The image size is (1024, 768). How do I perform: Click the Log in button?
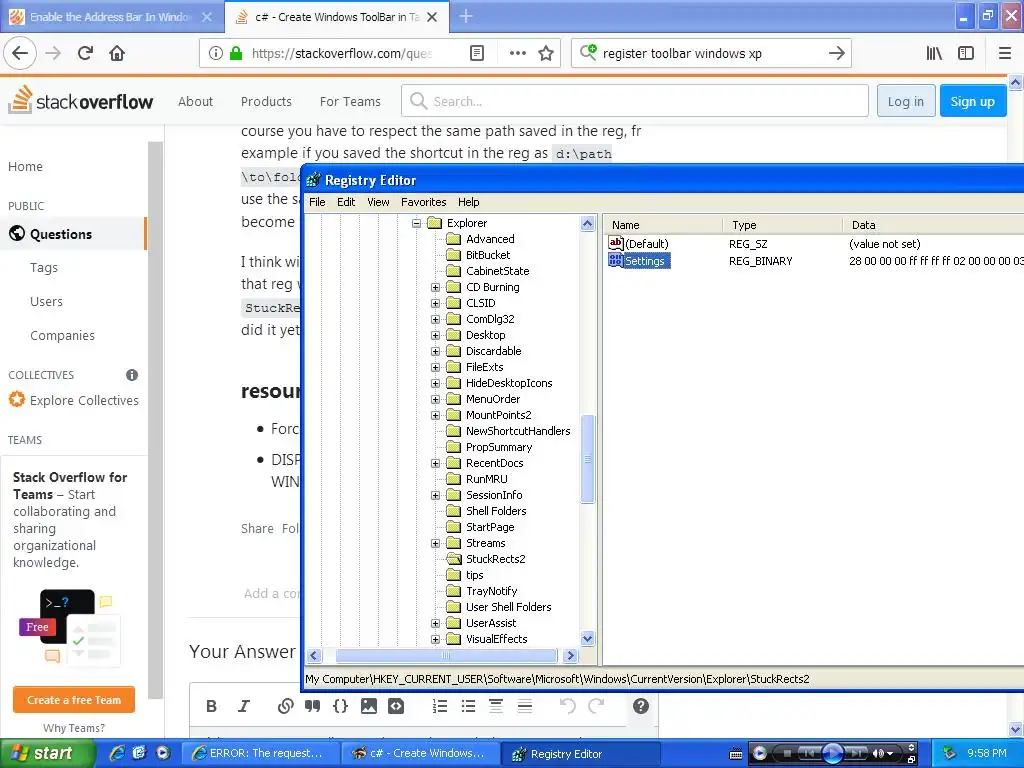tap(906, 101)
